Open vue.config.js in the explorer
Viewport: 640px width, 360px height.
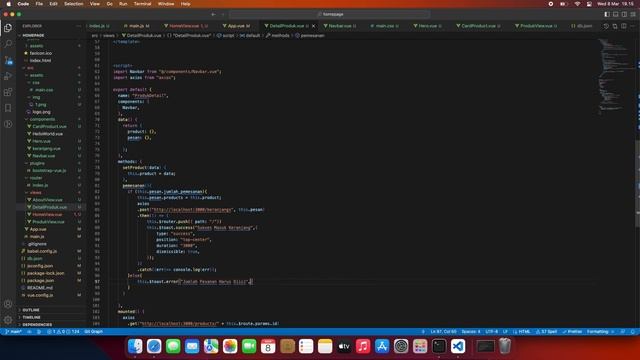pyautogui.click(x=40, y=295)
